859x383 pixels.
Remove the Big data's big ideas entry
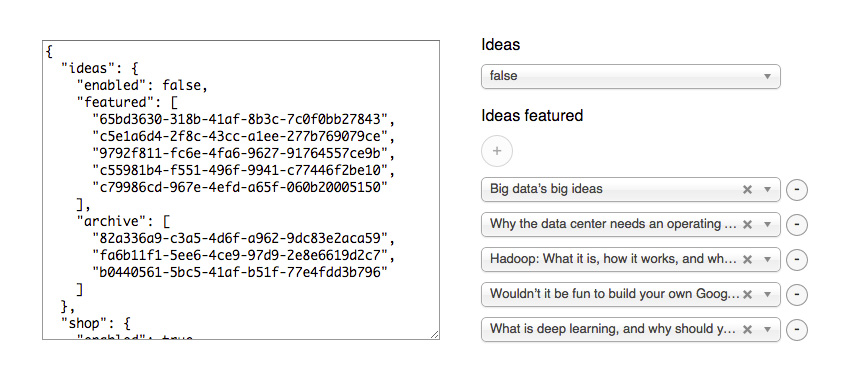pyautogui.click(x=797, y=190)
